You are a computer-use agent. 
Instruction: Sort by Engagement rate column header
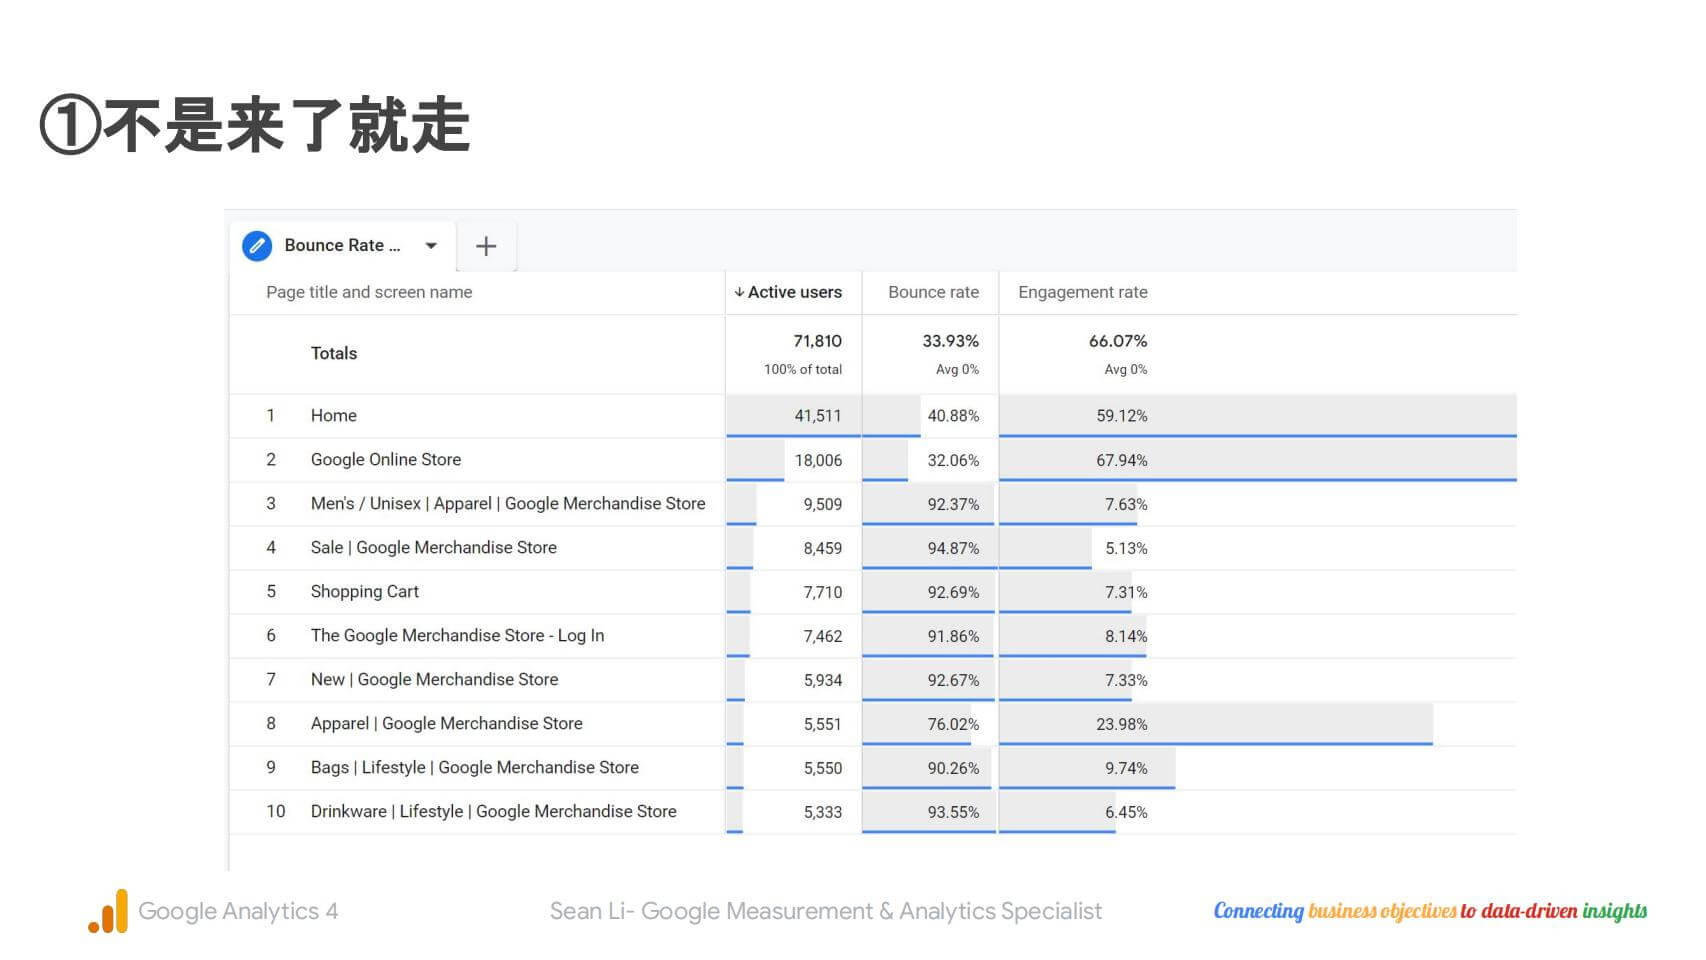1082,292
